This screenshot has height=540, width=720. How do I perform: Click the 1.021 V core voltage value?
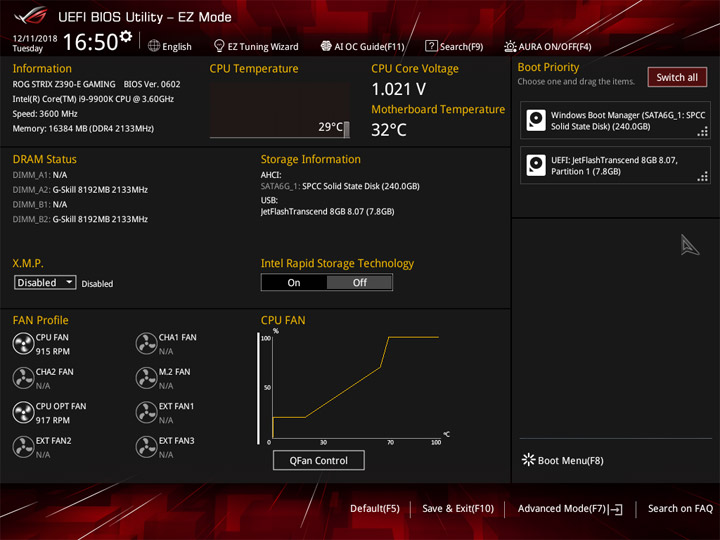(x=399, y=89)
